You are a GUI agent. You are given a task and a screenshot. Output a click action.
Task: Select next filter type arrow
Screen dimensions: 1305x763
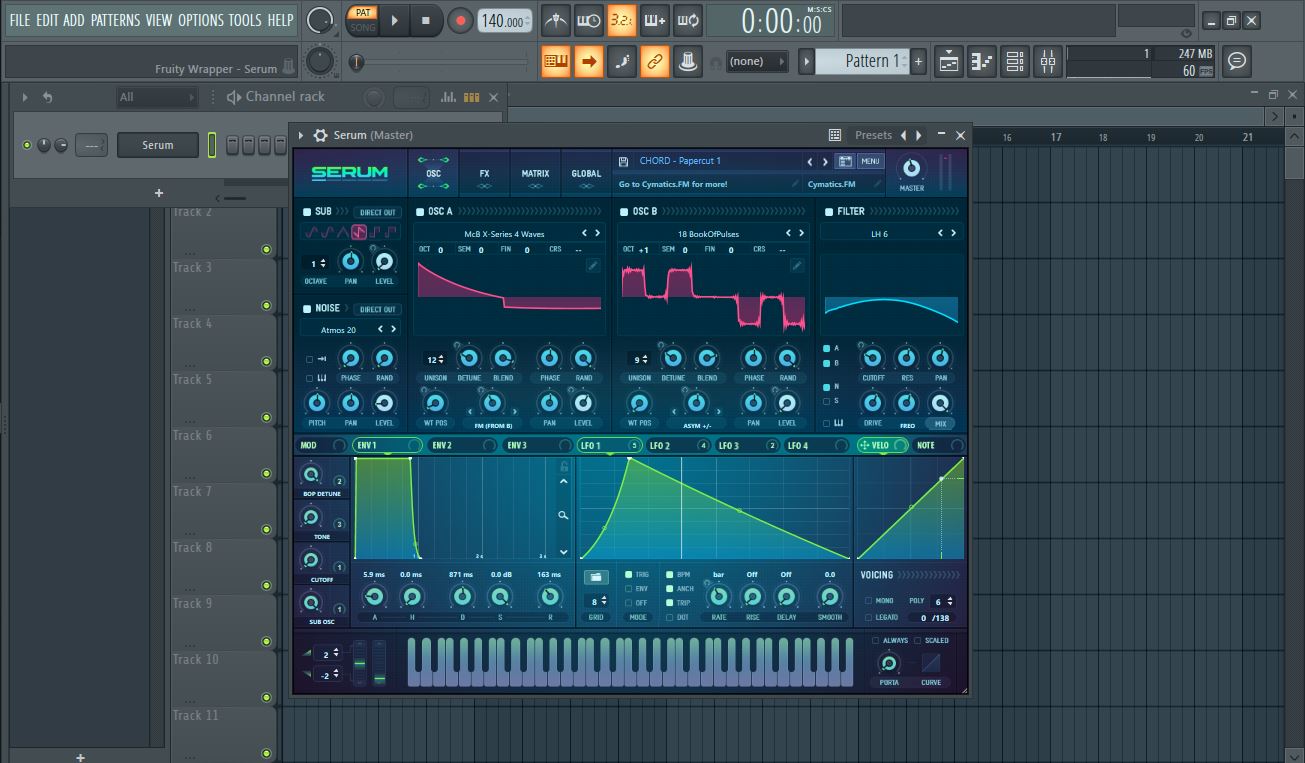pyautogui.click(x=954, y=233)
